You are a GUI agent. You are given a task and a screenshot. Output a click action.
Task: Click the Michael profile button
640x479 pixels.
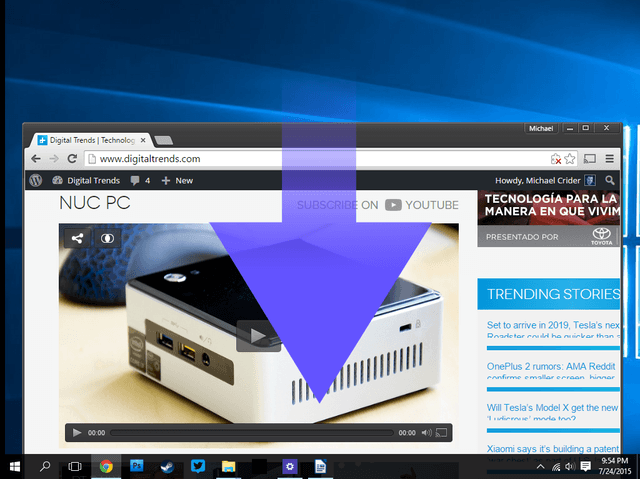point(541,129)
